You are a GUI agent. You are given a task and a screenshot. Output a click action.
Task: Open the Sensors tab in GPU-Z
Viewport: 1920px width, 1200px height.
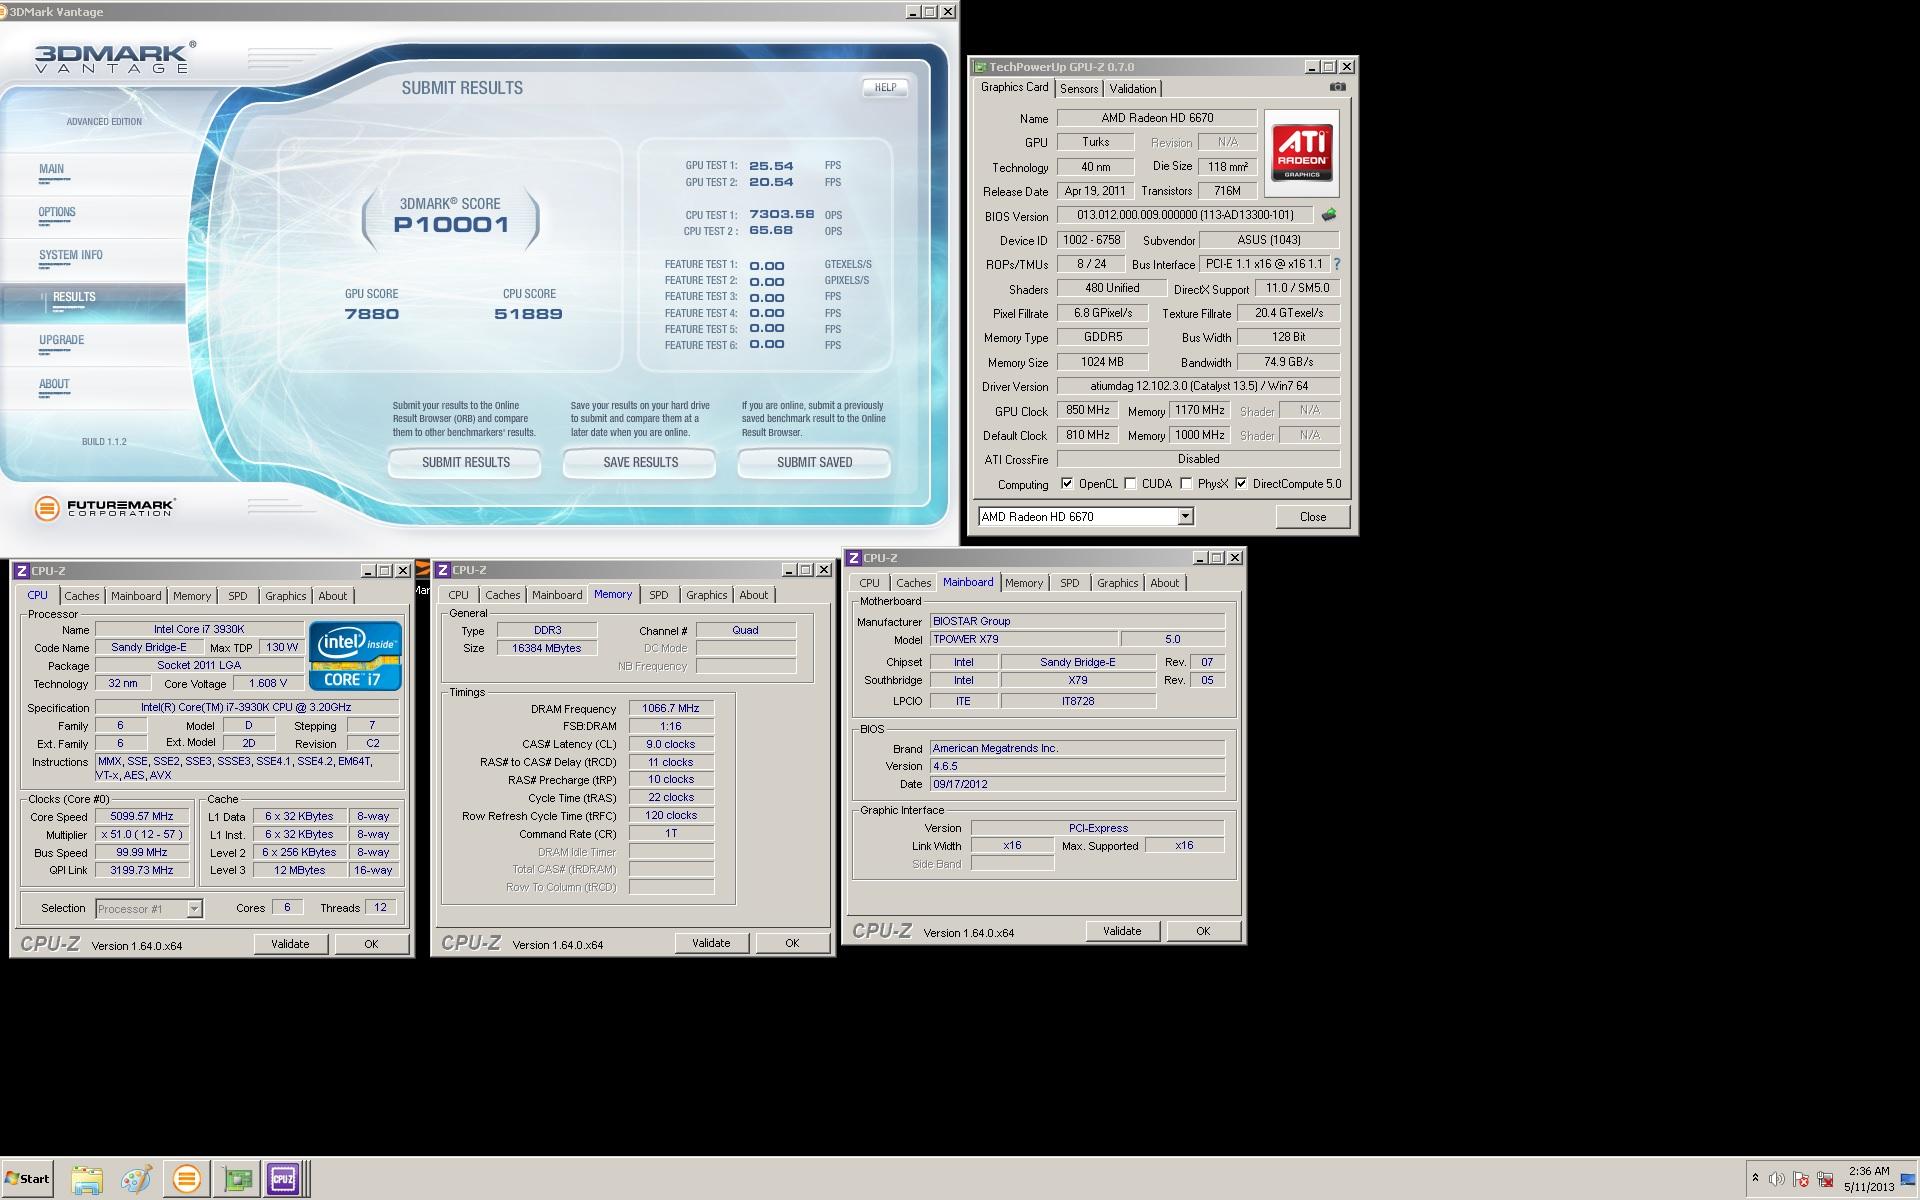(1079, 89)
